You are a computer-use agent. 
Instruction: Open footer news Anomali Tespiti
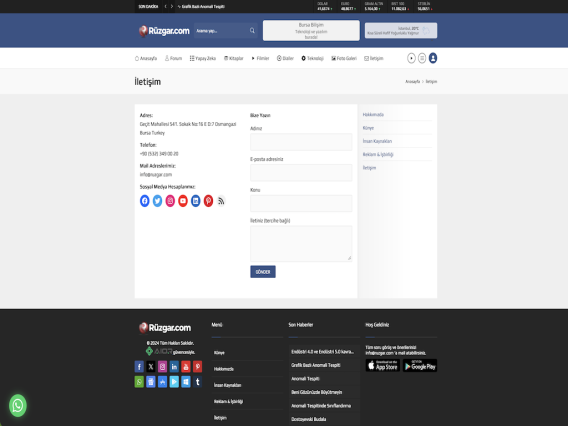[305, 379]
